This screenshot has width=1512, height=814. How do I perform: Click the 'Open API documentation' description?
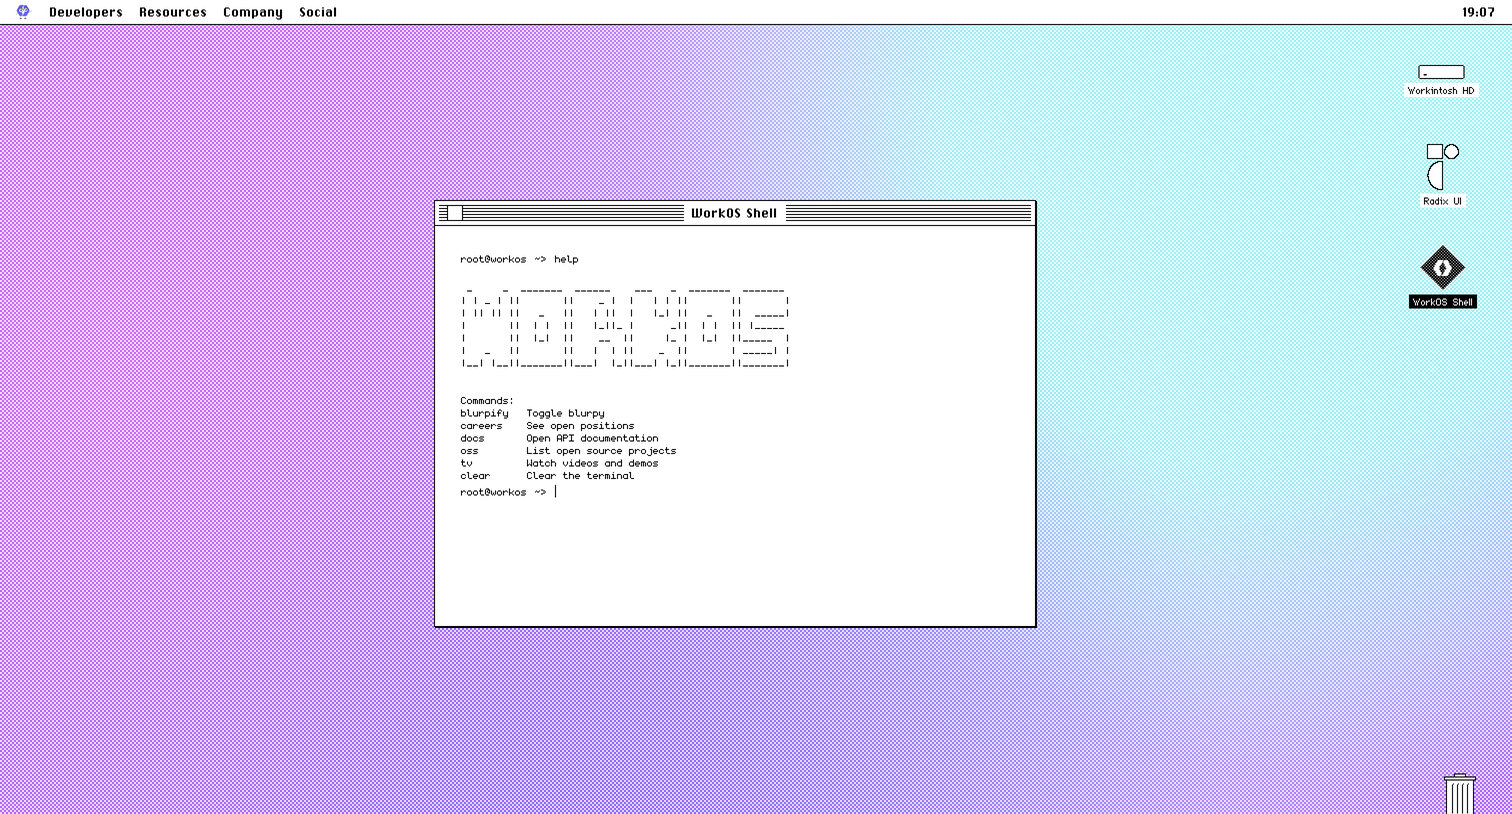(592, 438)
